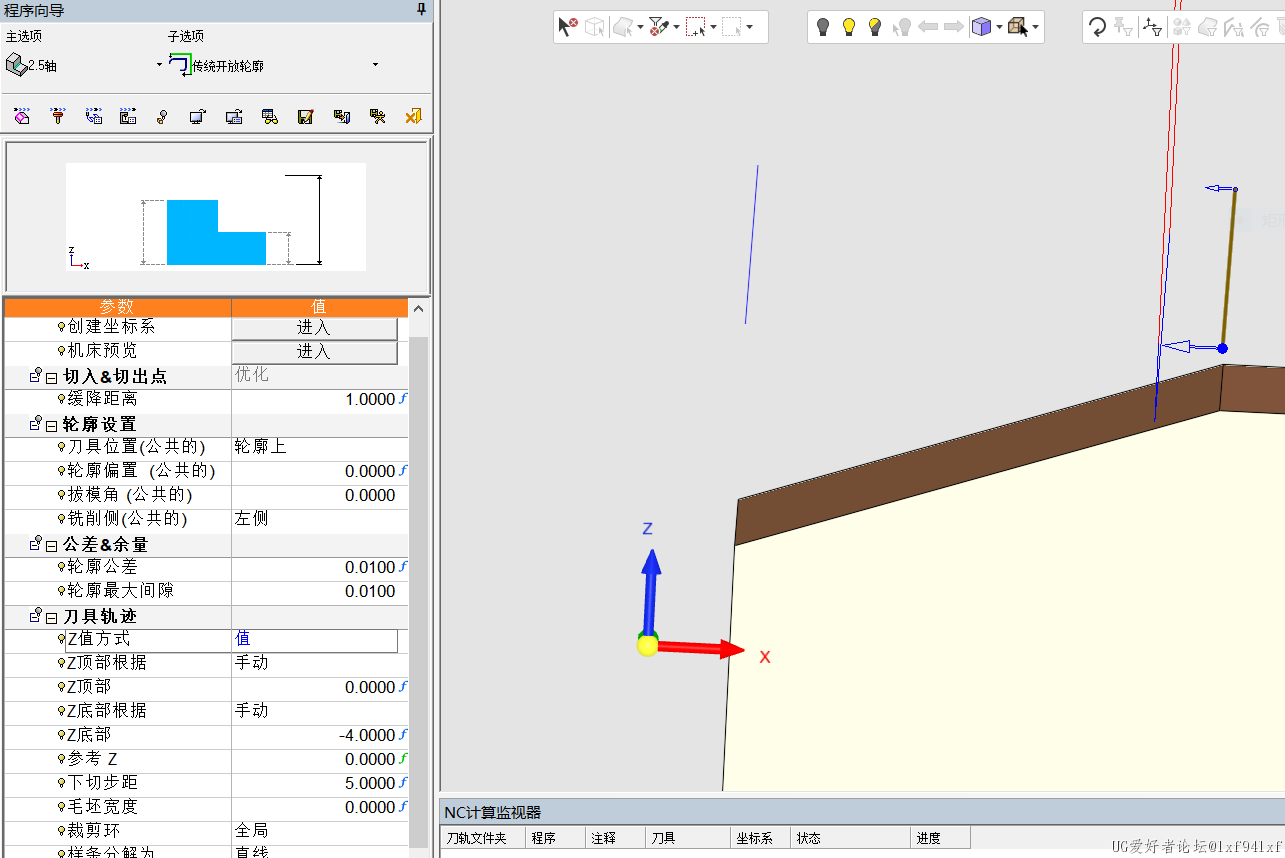Viewport: 1285px width, 858px height.
Task: Click the table with glasses preview icon
Action: pyautogui.click(x=270, y=117)
